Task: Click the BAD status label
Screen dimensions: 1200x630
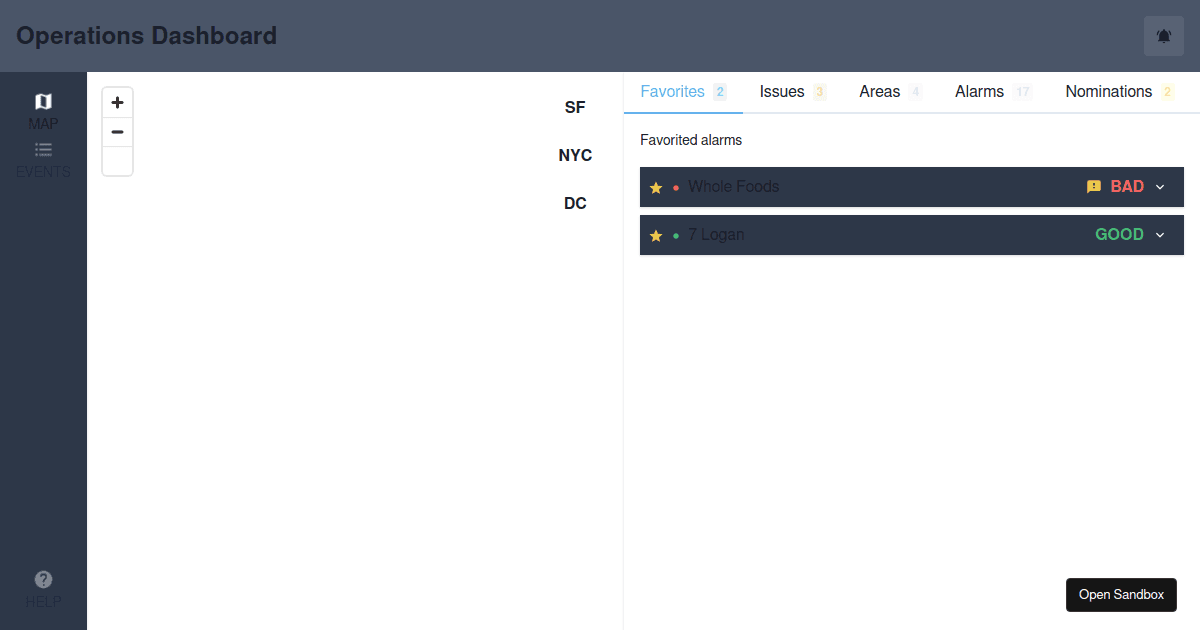Action: point(1127,187)
